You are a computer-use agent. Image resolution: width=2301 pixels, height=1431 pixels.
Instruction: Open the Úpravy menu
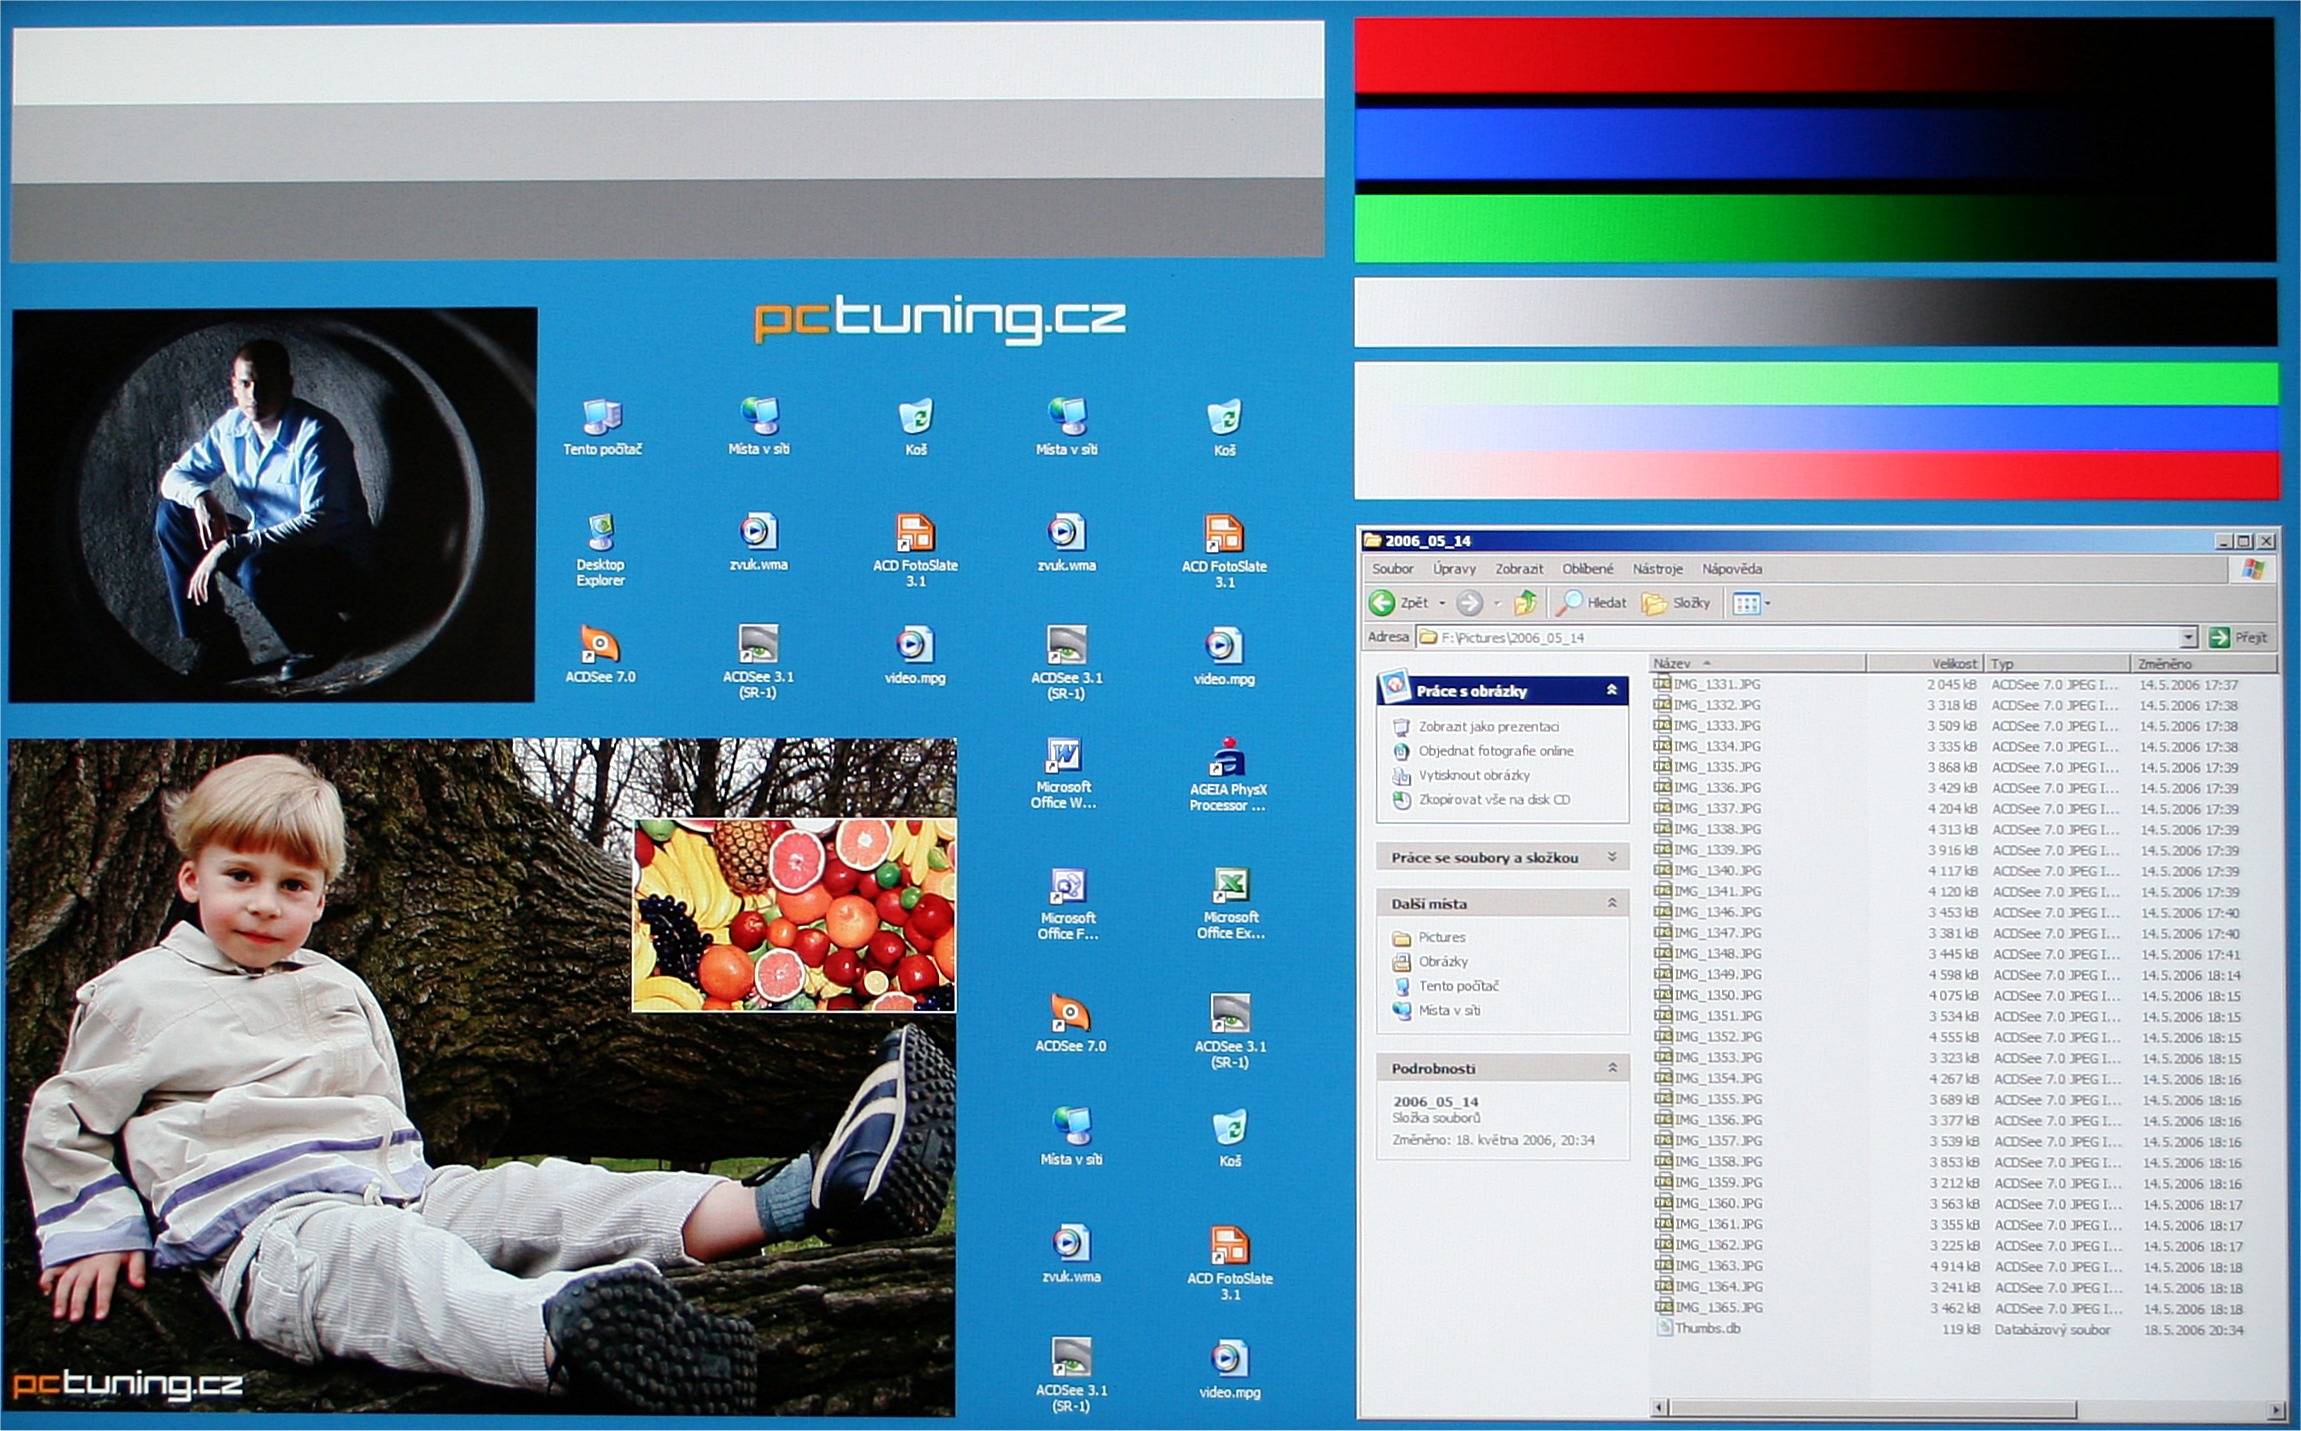(1454, 569)
